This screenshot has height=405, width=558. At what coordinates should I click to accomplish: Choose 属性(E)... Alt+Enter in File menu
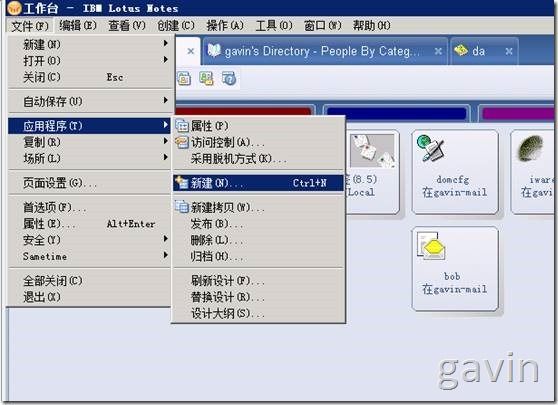point(90,224)
